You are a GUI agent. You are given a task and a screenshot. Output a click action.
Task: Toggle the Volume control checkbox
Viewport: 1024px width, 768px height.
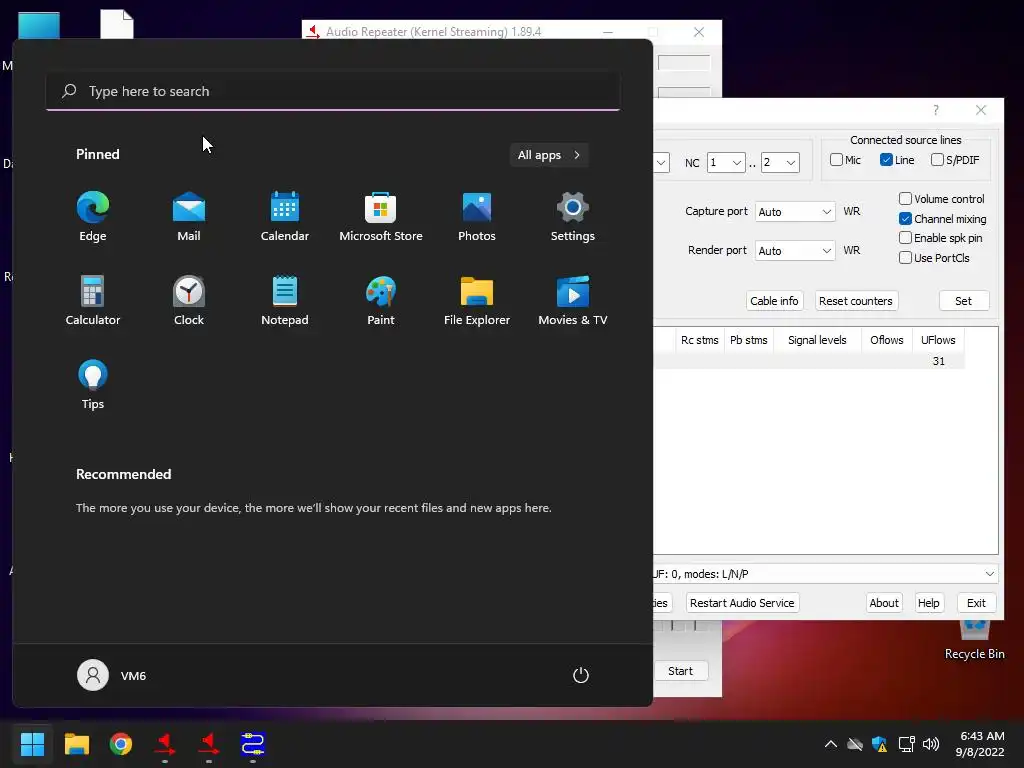pyautogui.click(x=905, y=199)
